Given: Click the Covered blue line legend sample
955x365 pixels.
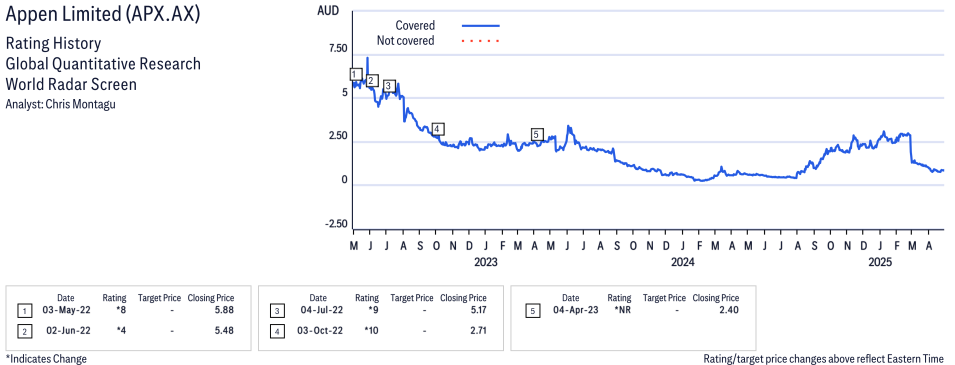Looking at the screenshot, I should (481, 26).
